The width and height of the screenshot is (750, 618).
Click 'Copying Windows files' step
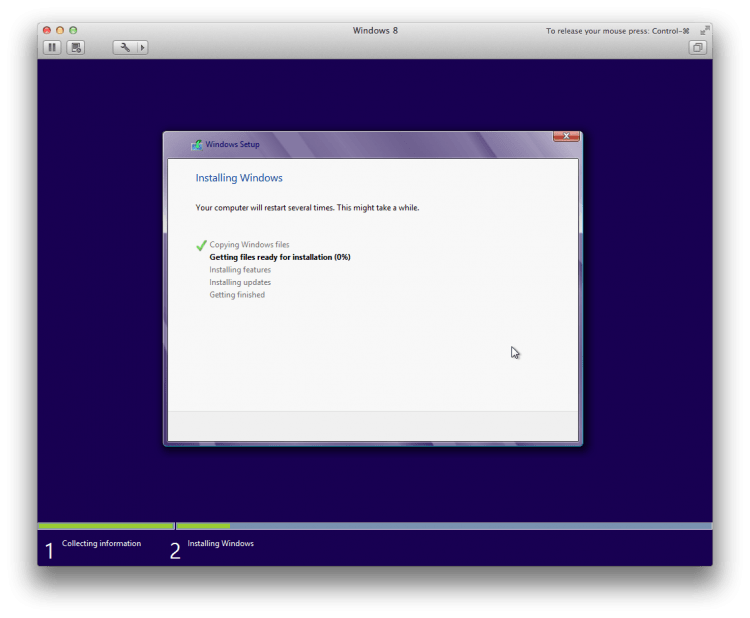coord(249,244)
